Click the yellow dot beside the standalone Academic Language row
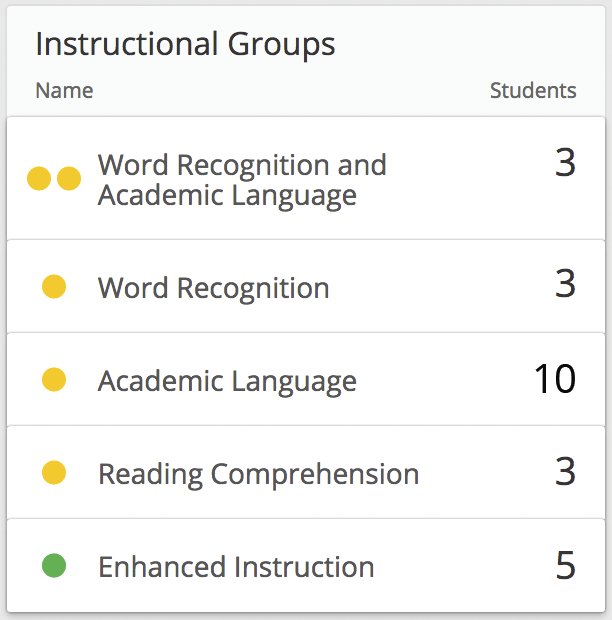Viewport: 612px width, 620px height. point(54,380)
